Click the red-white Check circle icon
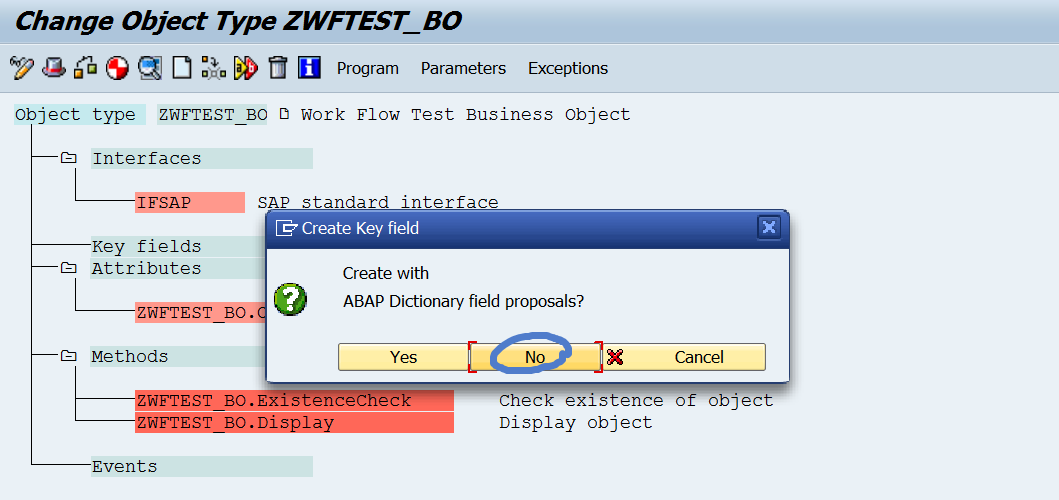The image size is (1059, 500). (x=118, y=68)
